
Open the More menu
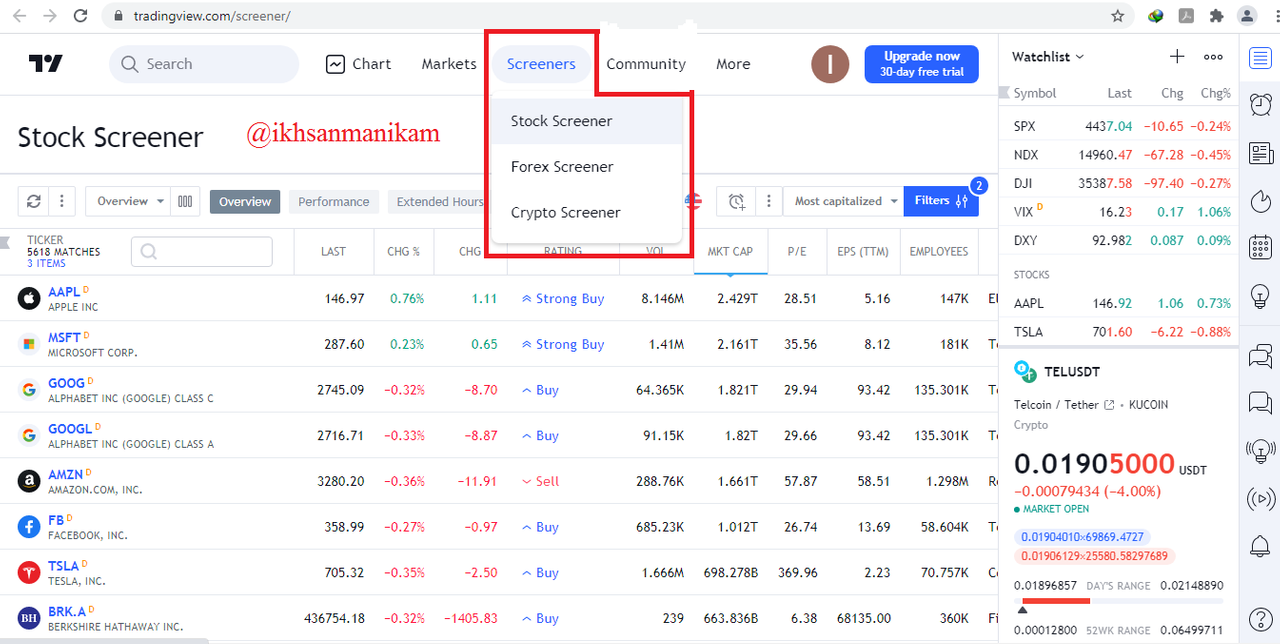pos(733,64)
